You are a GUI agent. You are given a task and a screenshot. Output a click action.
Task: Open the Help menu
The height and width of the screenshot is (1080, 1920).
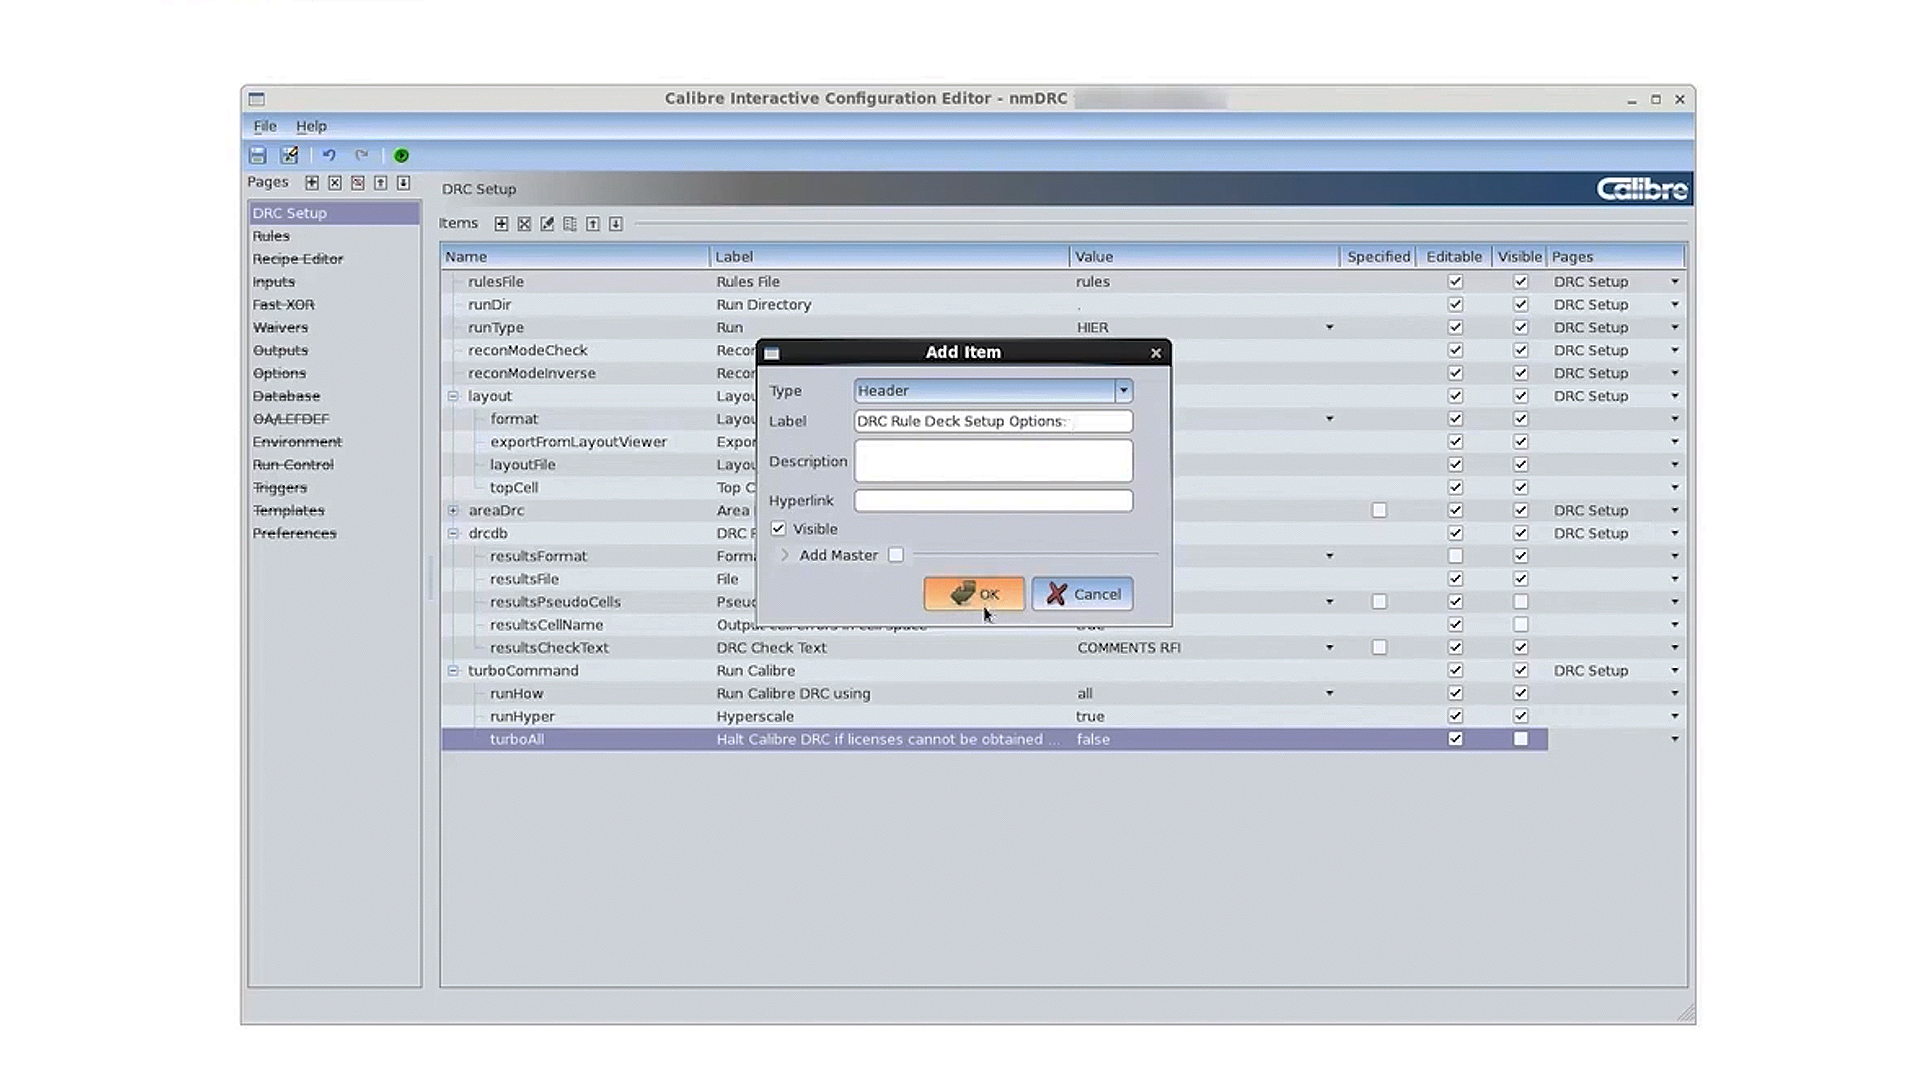coord(311,126)
